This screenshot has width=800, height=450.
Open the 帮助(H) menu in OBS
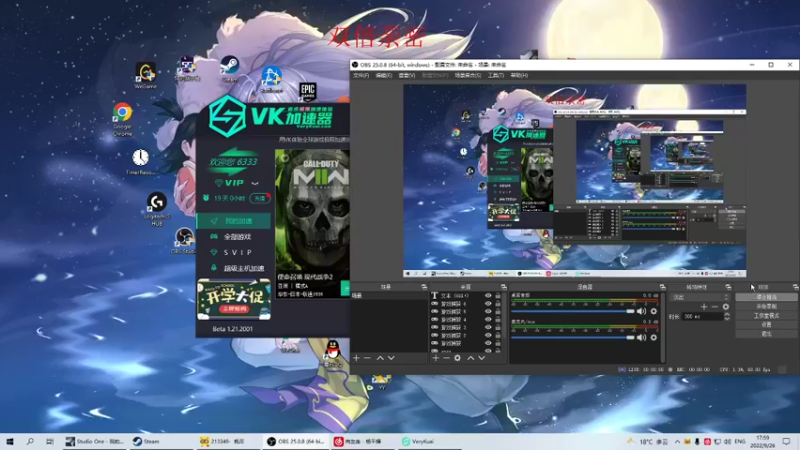coord(519,76)
